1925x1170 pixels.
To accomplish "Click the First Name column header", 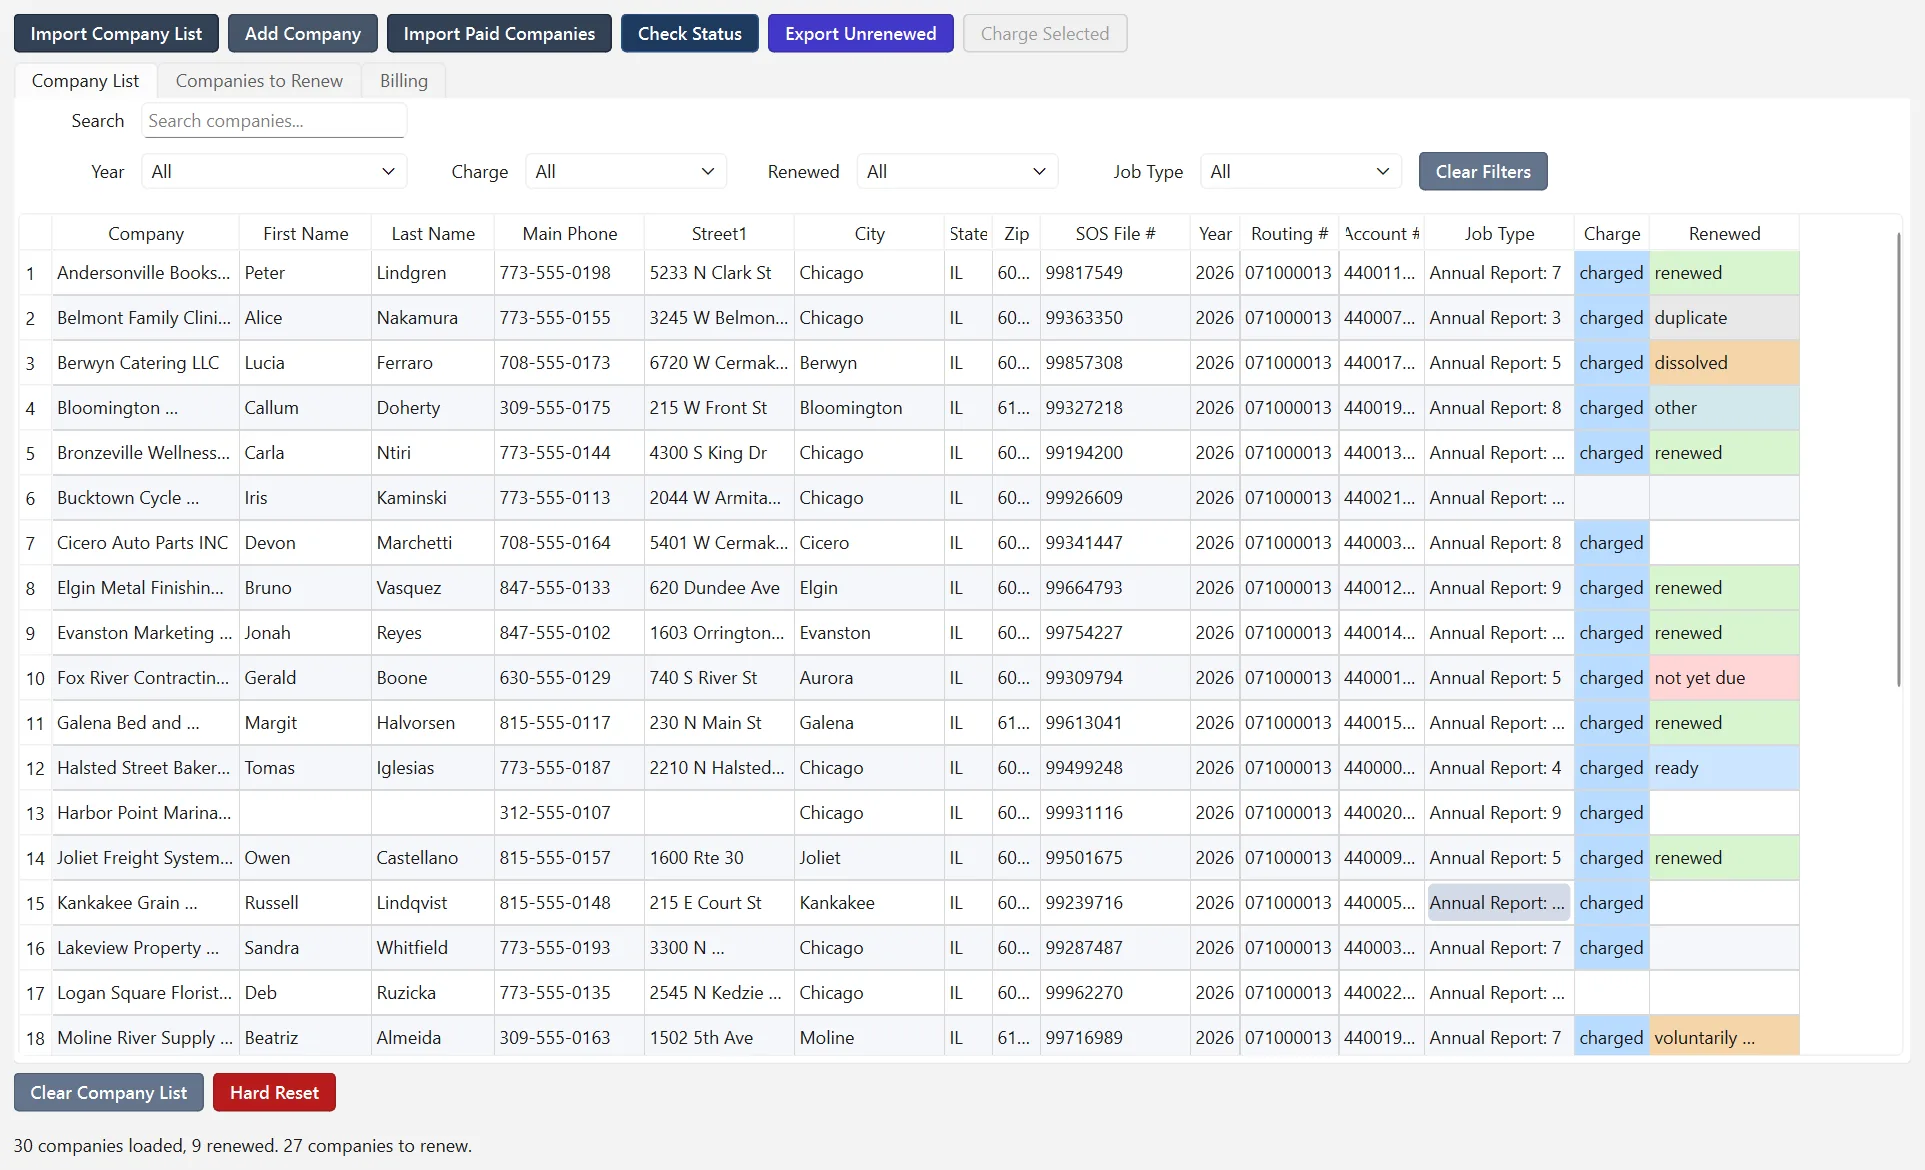I will point(305,233).
